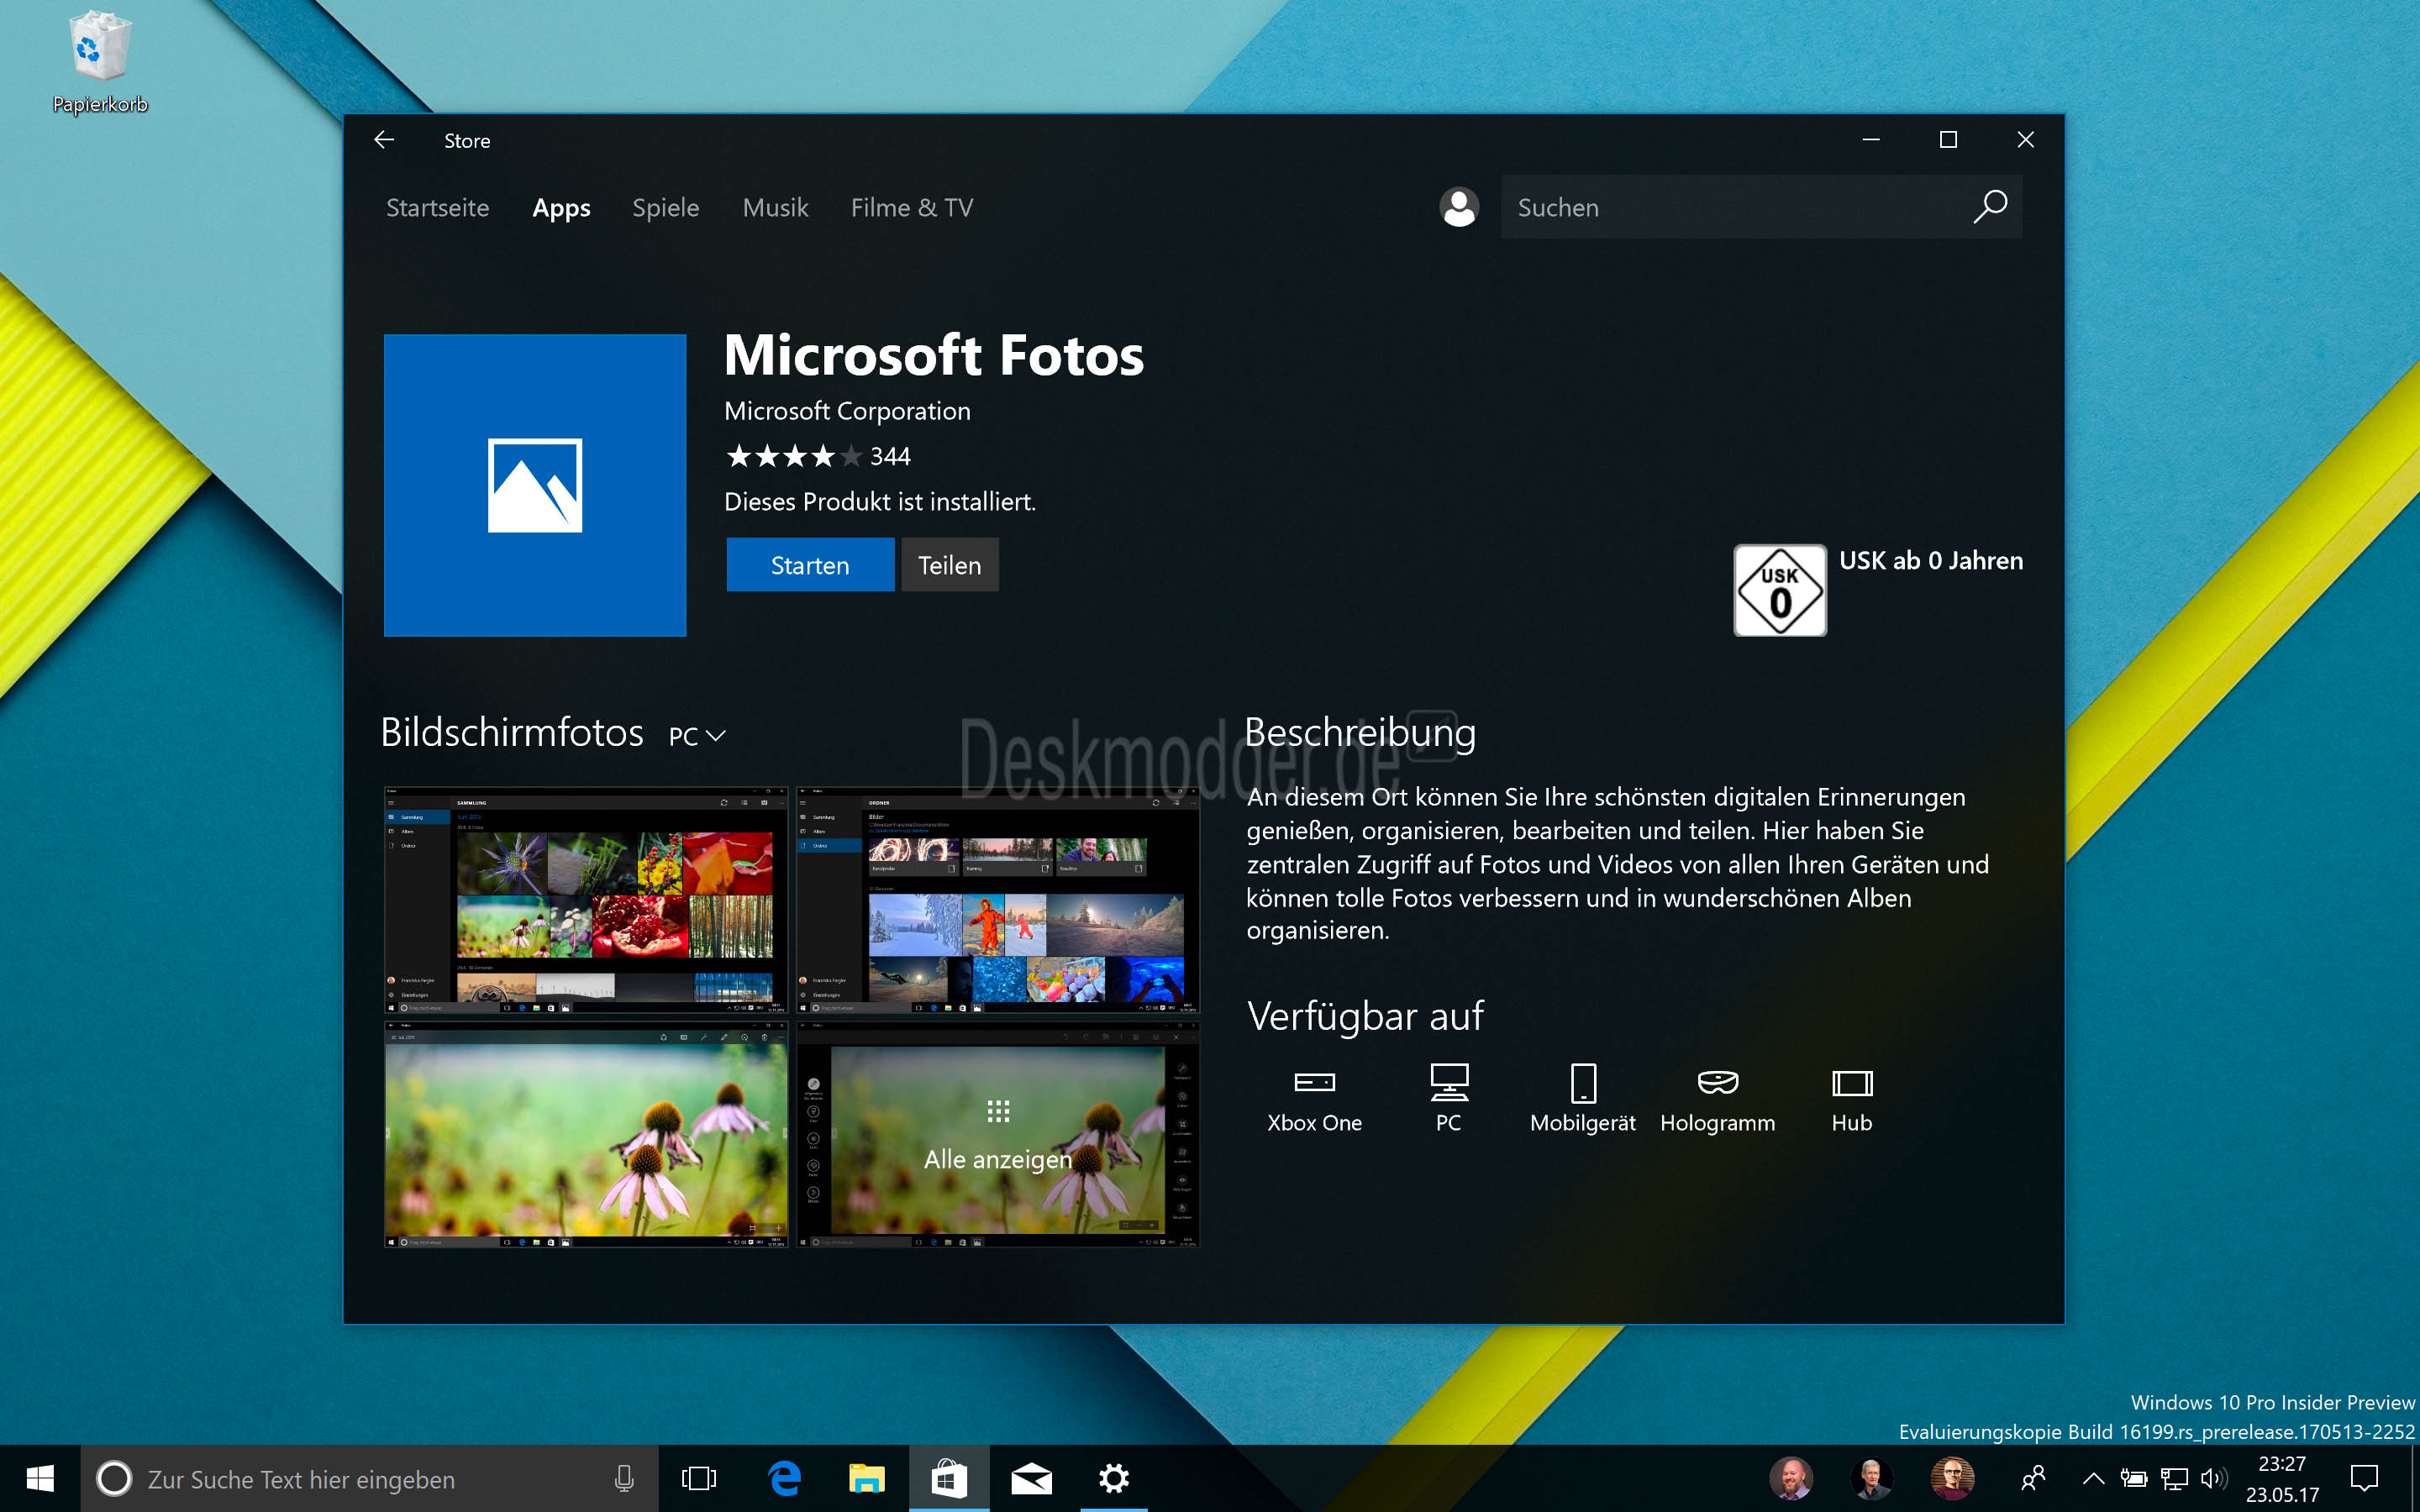Screen dimensions: 2420x1512
Task: Click the "USK ab 0 Jahren" text
Action: pos(1931,560)
